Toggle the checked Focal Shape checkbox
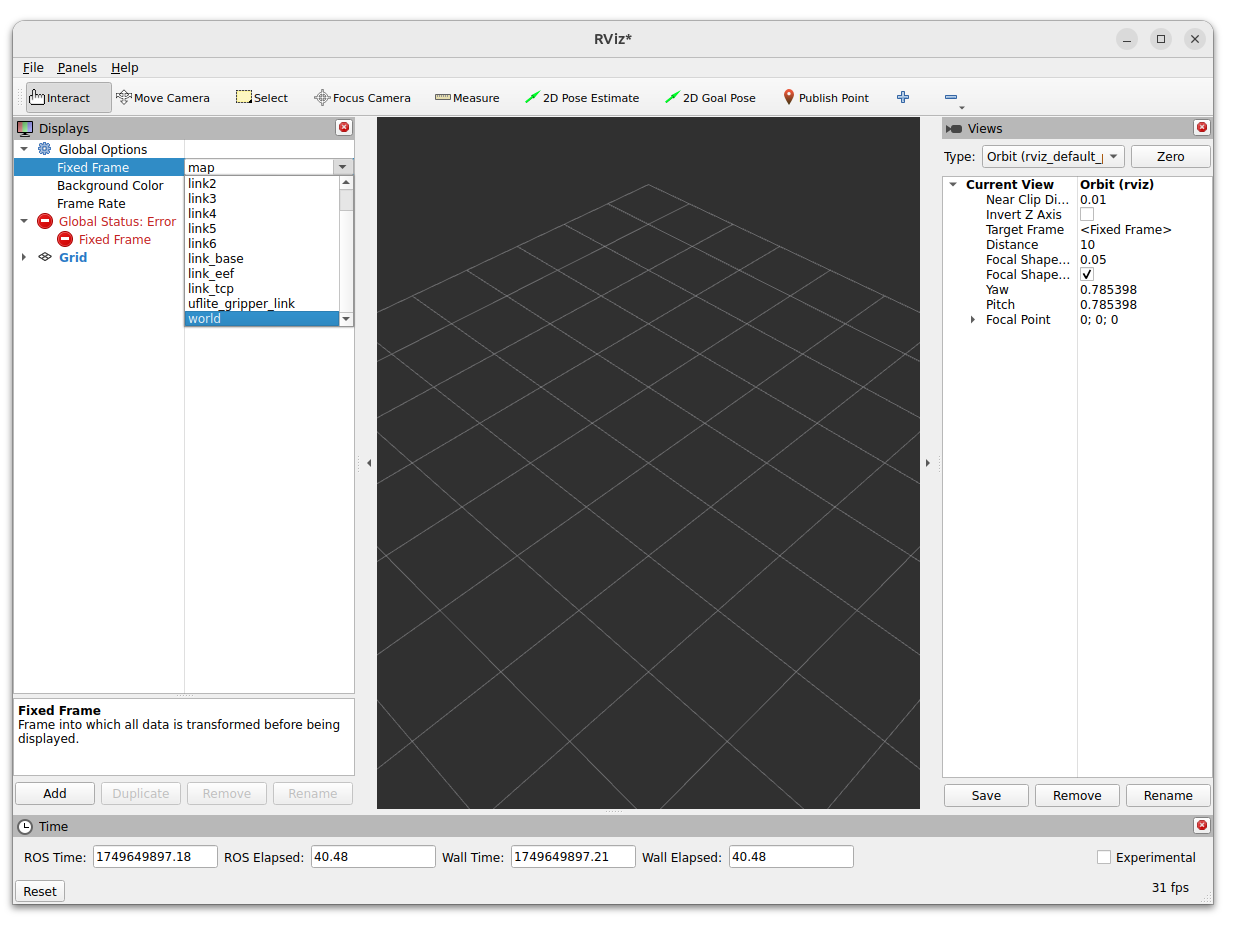Image resolution: width=1235 pixels, height=928 pixels. [x=1087, y=275]
